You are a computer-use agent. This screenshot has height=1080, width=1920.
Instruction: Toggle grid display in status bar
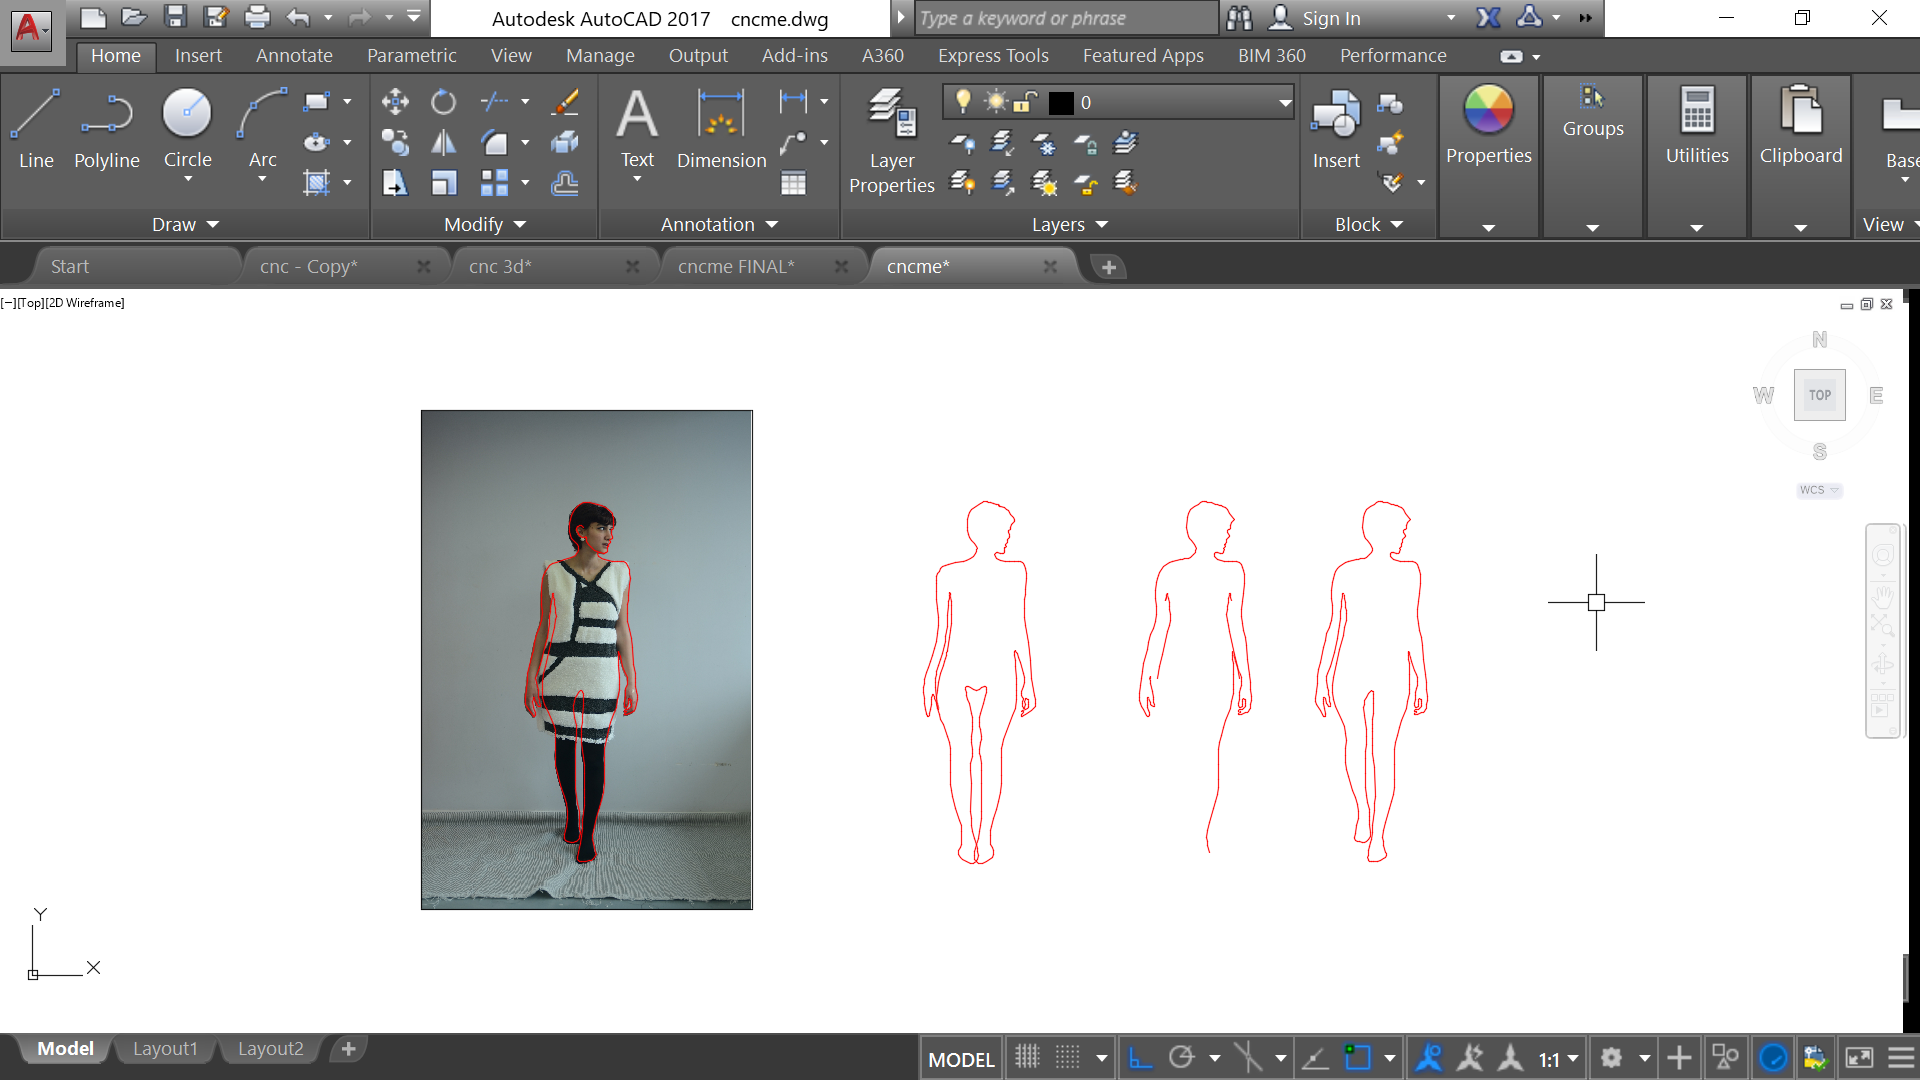[1027, 1057]
